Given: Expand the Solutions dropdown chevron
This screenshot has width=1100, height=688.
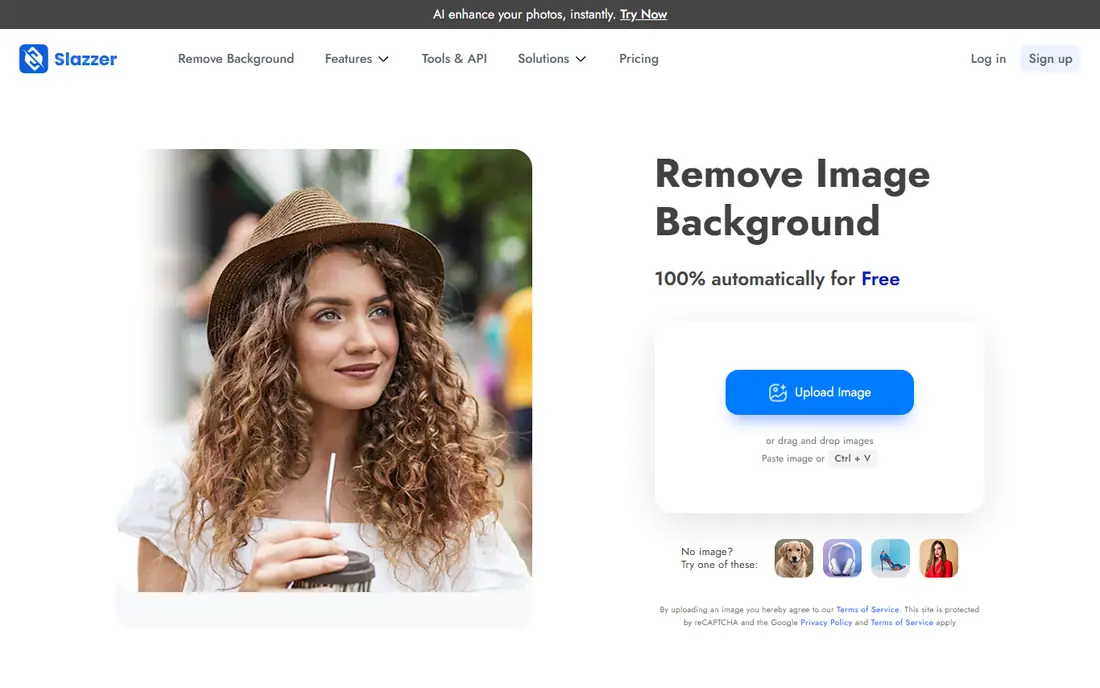Looking at the screenshot, I should click(x=581, y=59).
